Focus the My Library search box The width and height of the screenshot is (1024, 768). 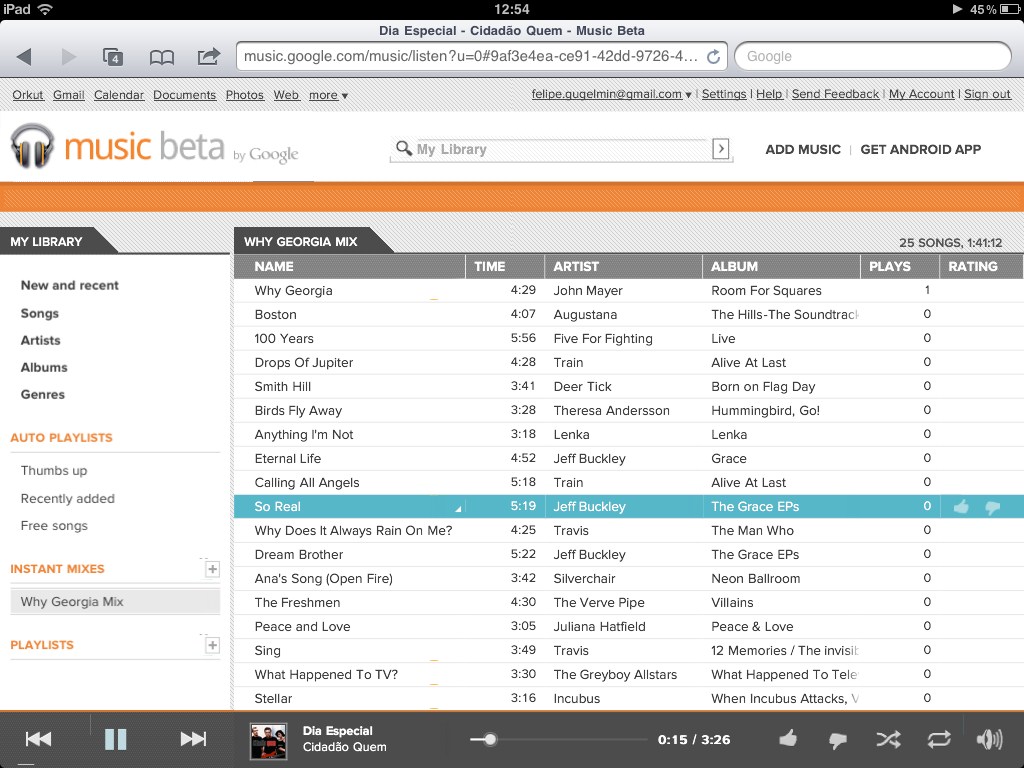point(562,150)
